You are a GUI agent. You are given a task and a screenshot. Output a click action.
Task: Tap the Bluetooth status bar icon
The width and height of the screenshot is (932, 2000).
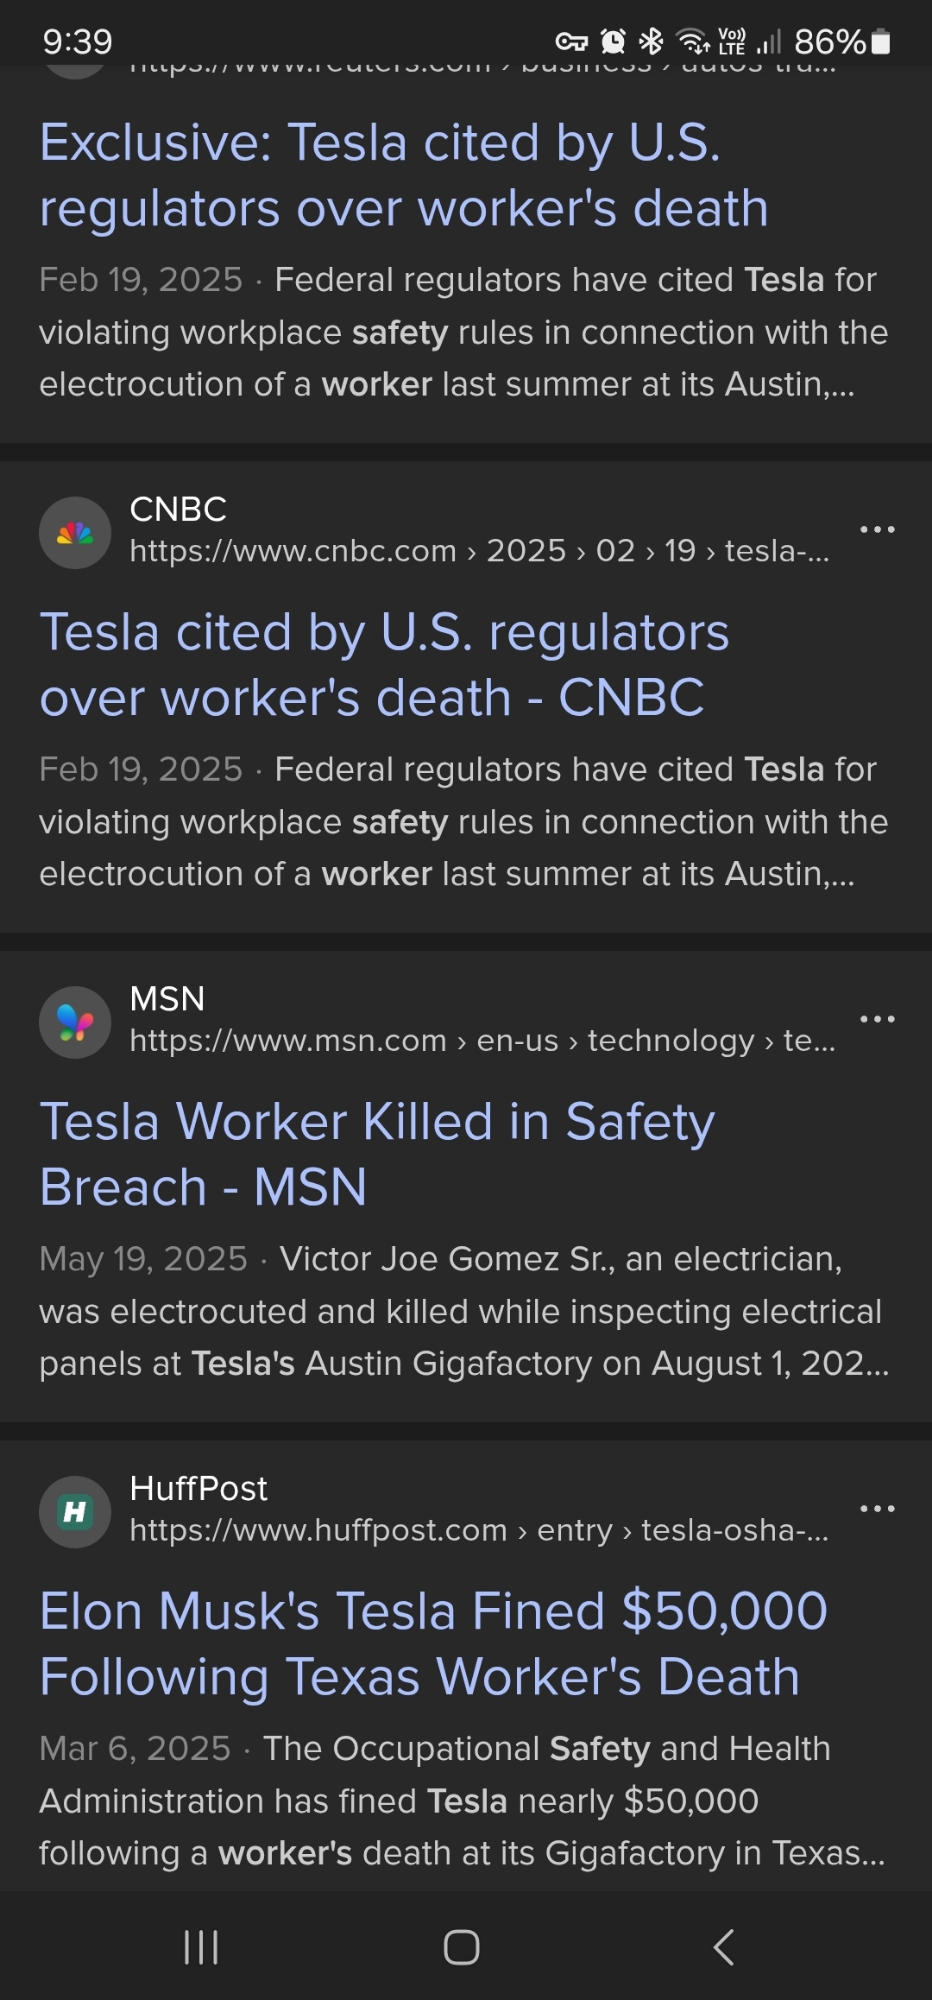[651, 41]
